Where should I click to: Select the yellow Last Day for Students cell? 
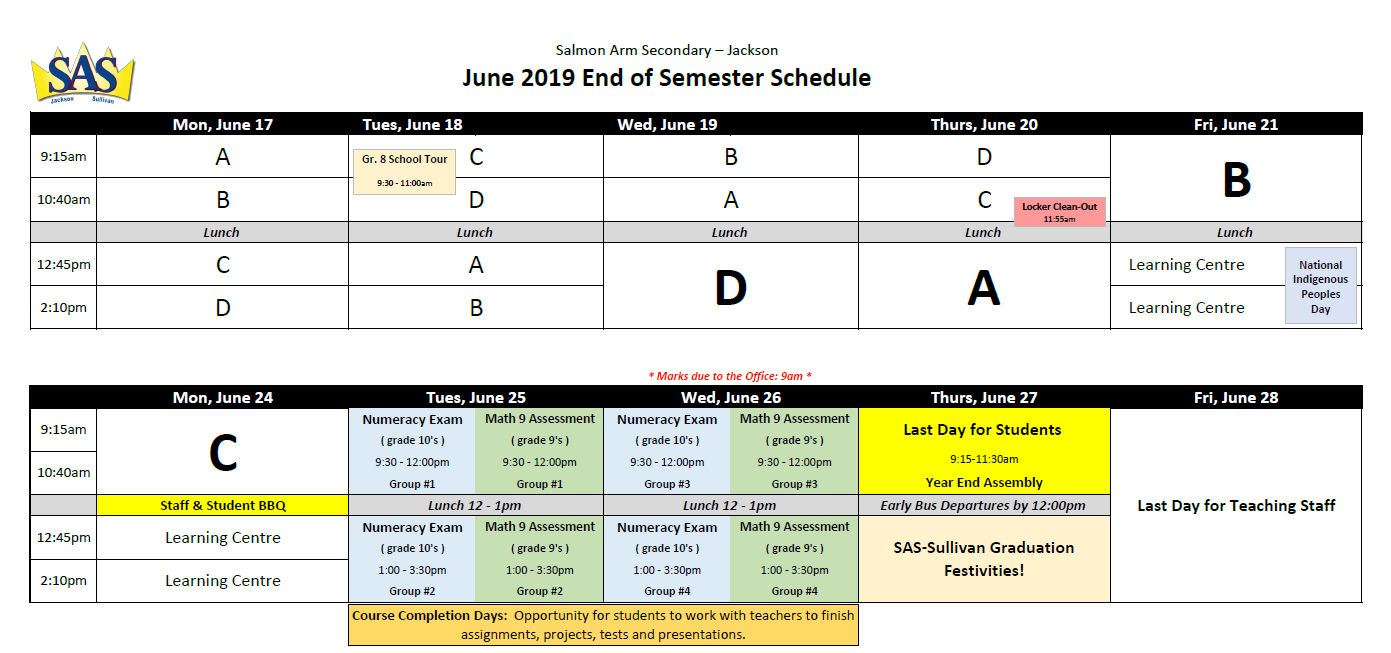click(x=984, y=451)
